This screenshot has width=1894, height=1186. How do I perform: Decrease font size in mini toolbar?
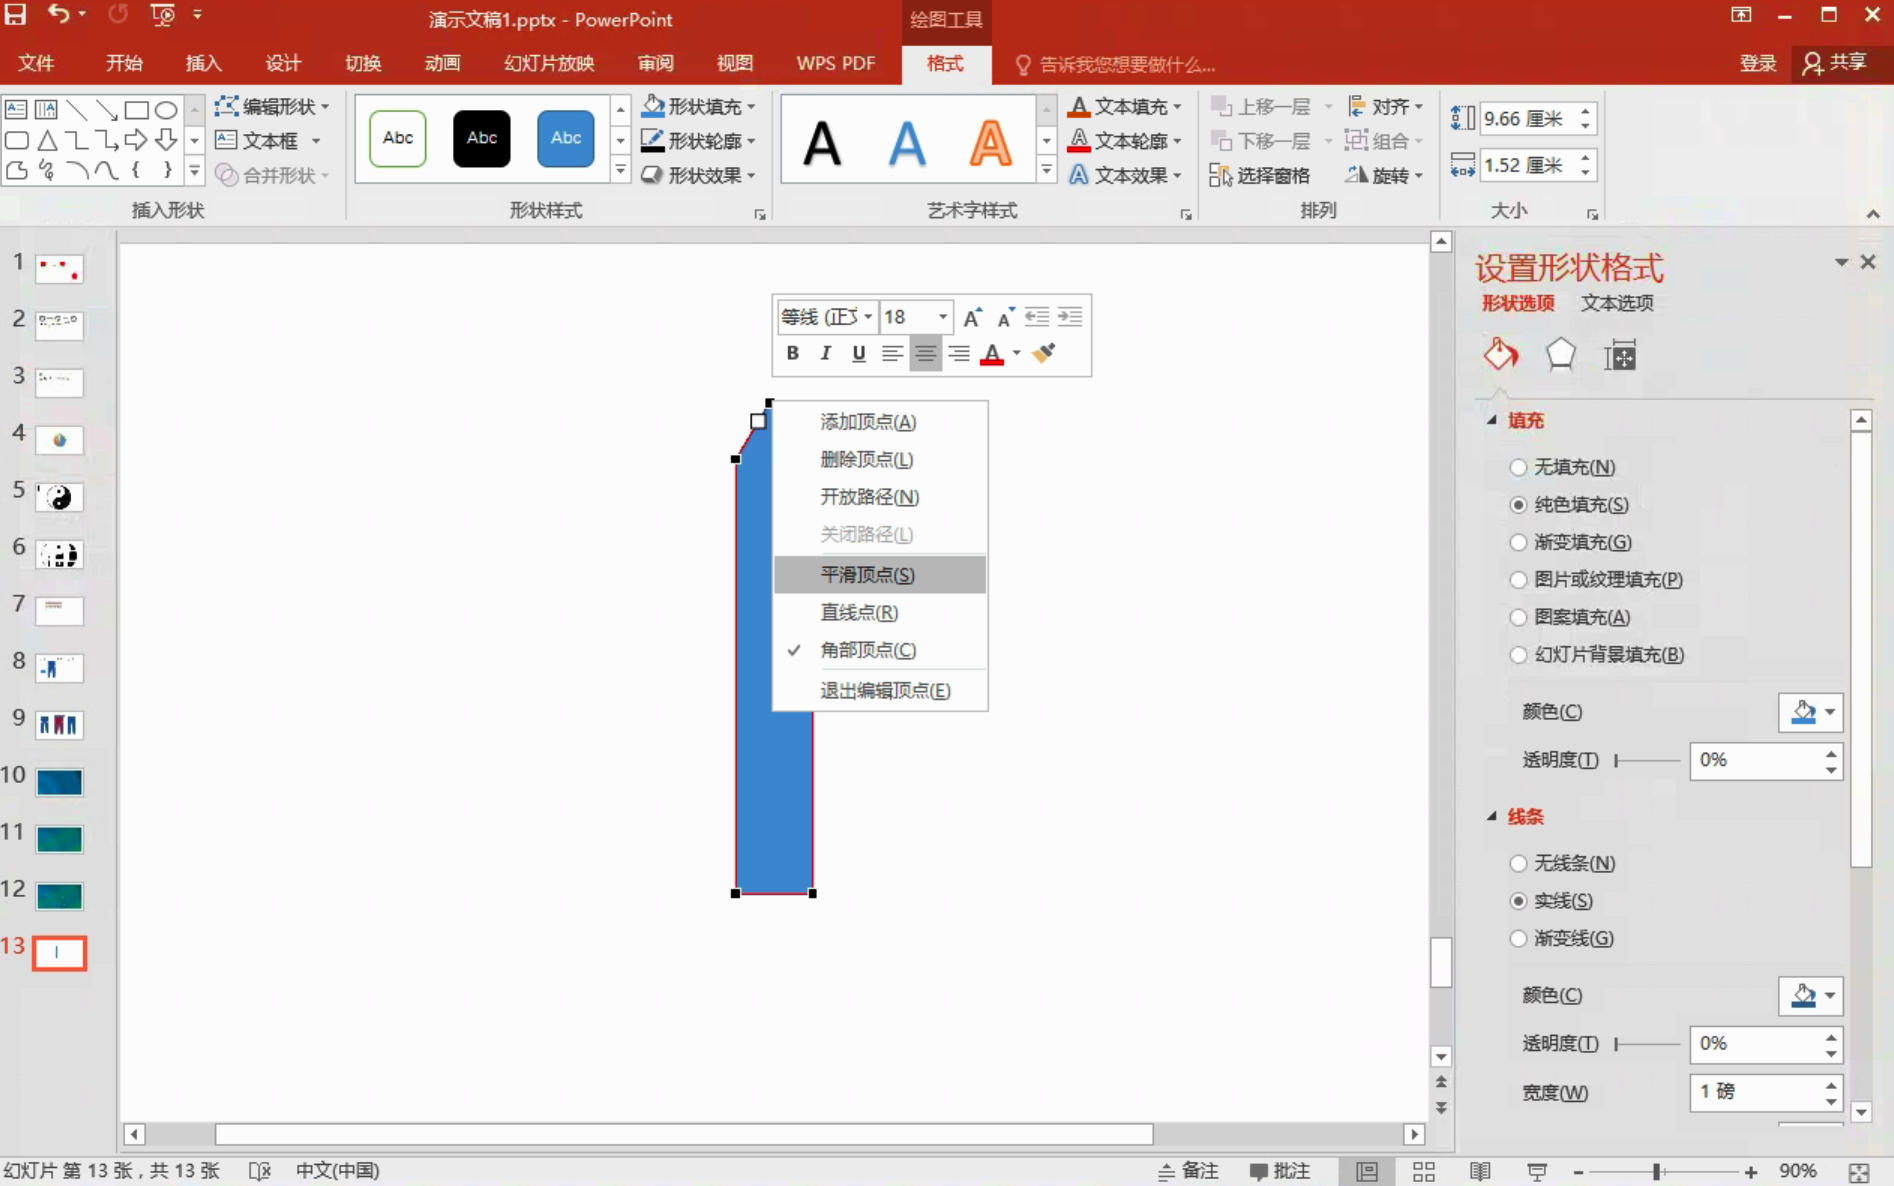coord(1005,317)
